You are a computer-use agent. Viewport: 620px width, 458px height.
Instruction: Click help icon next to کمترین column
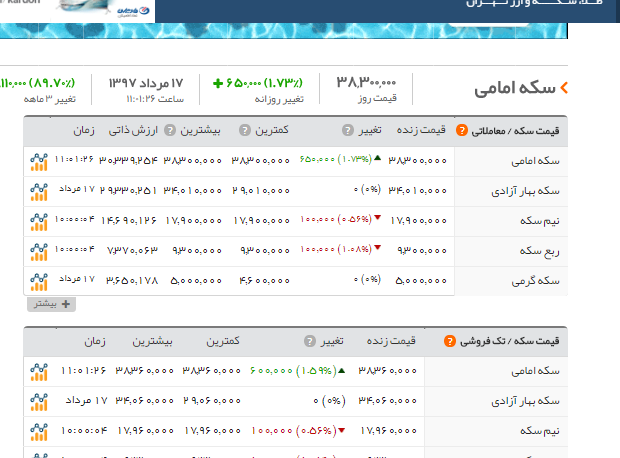[x=245, y=130]
